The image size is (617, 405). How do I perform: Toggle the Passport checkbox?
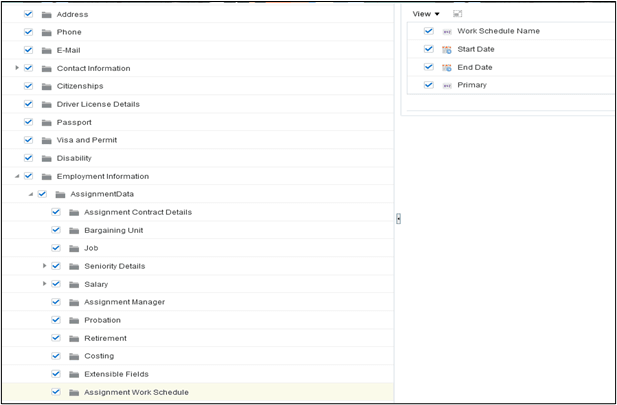[28, 122]
